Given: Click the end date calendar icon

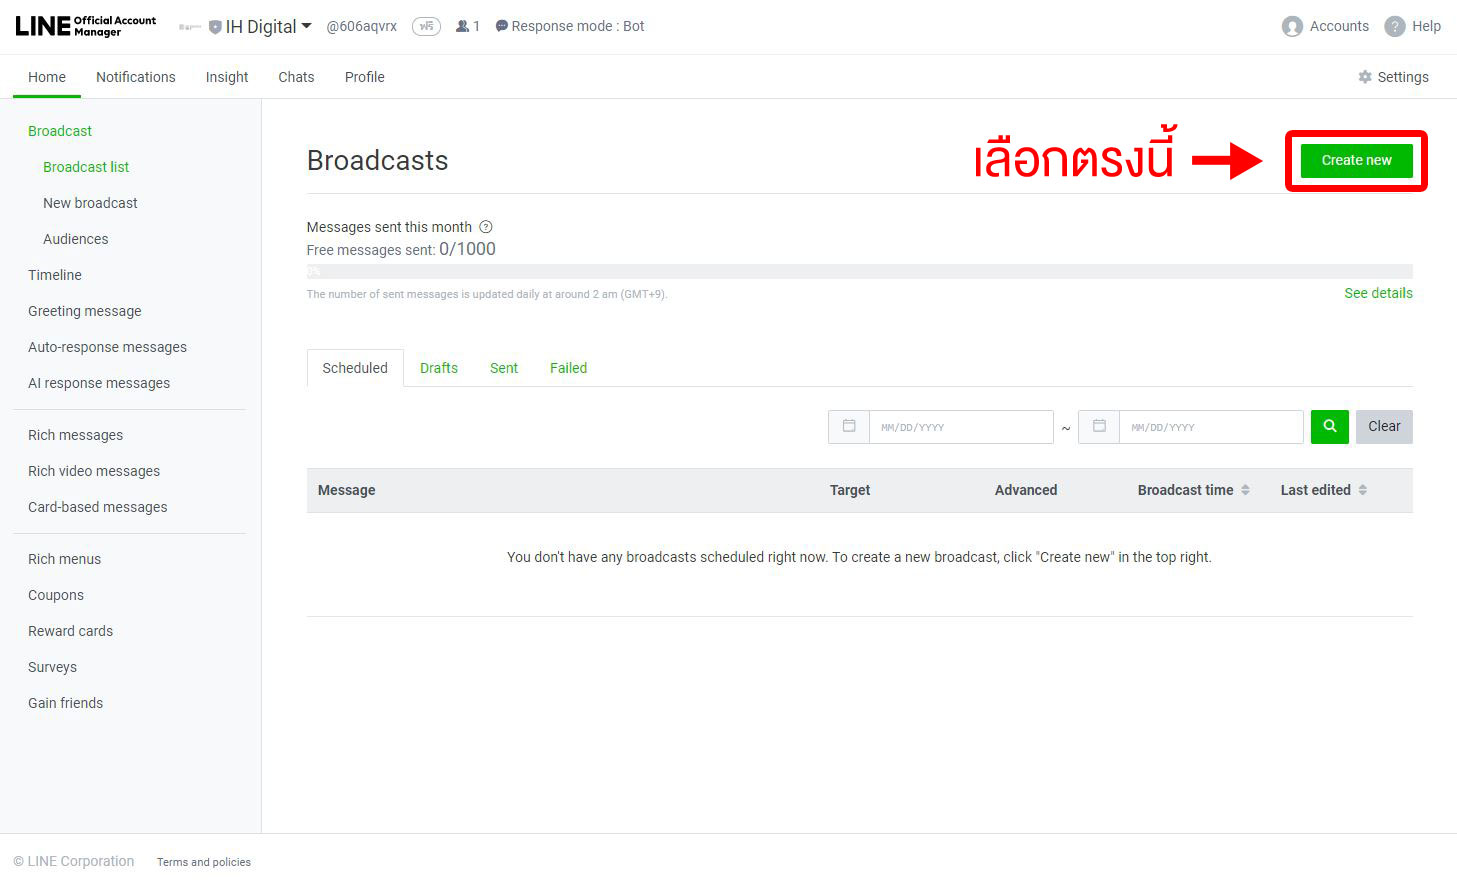Looking at the screenshot, I should tap(1098, 426).
